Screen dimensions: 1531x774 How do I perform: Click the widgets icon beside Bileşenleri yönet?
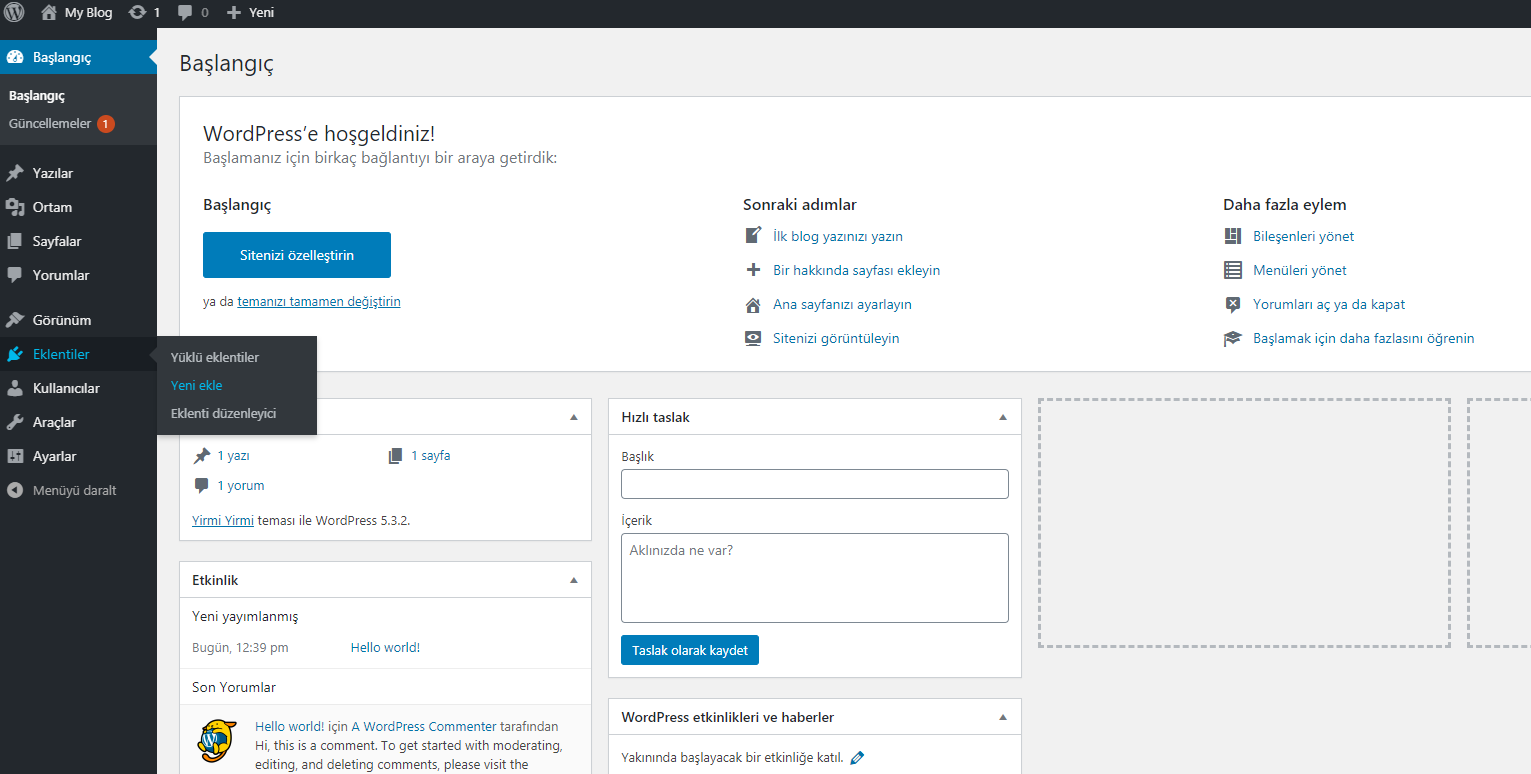click(x=1233, y=236)
